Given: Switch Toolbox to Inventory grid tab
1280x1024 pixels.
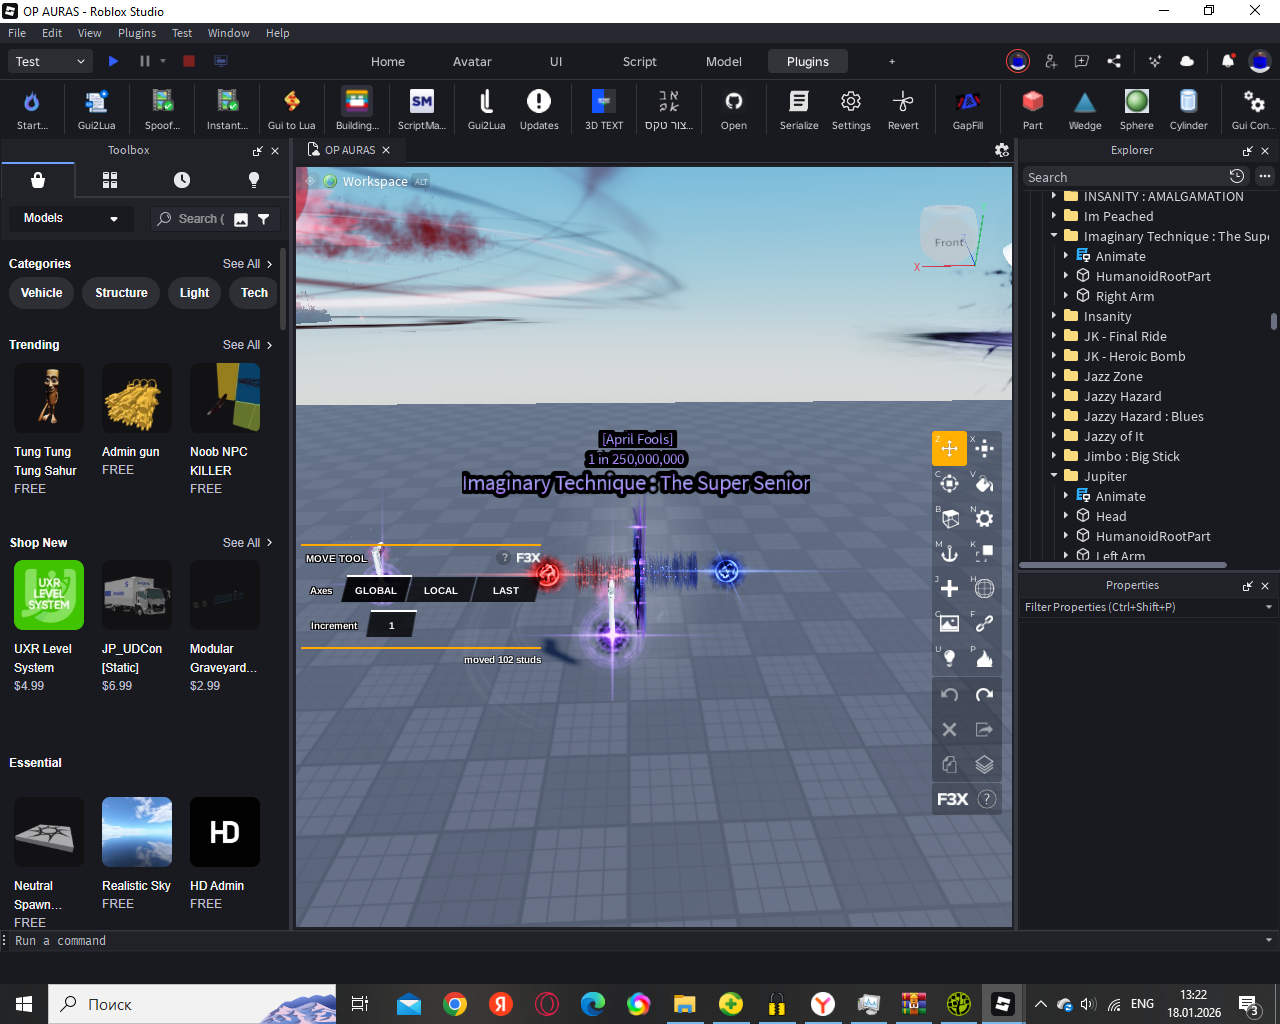Looking at the screenshot, I should point(110,180).
